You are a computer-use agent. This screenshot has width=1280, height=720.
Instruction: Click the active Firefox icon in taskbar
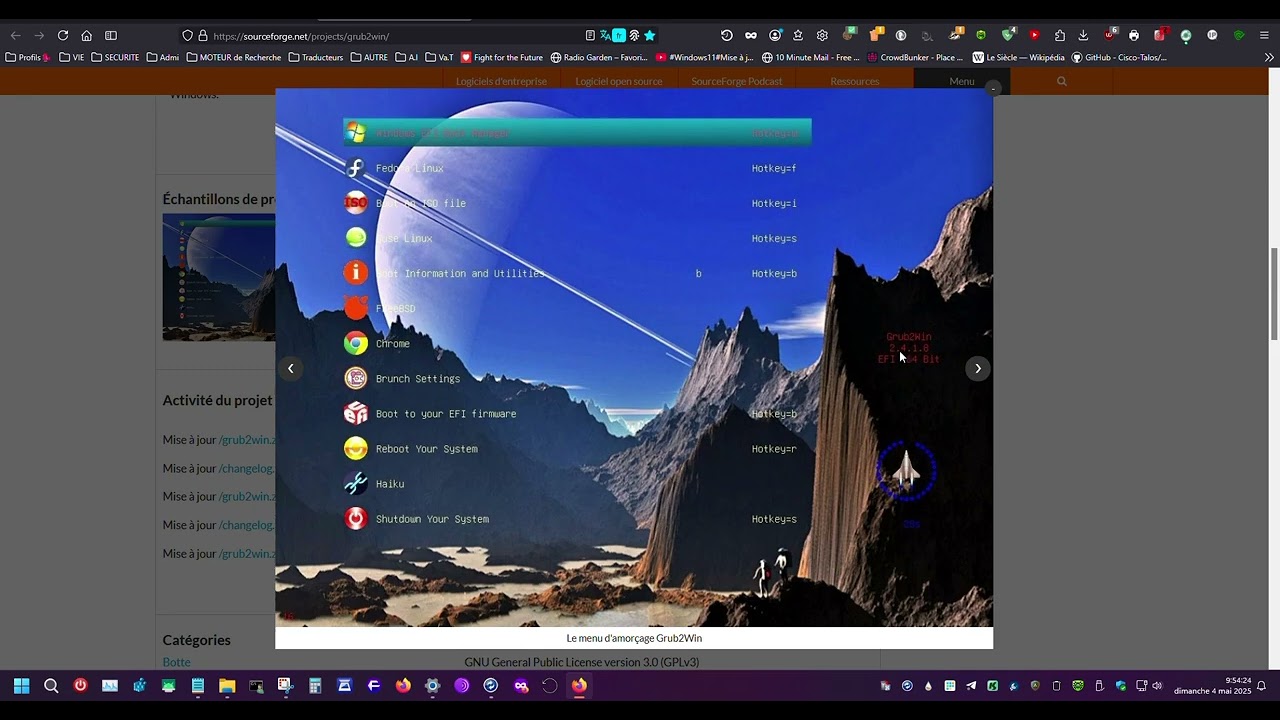(579, 686)
